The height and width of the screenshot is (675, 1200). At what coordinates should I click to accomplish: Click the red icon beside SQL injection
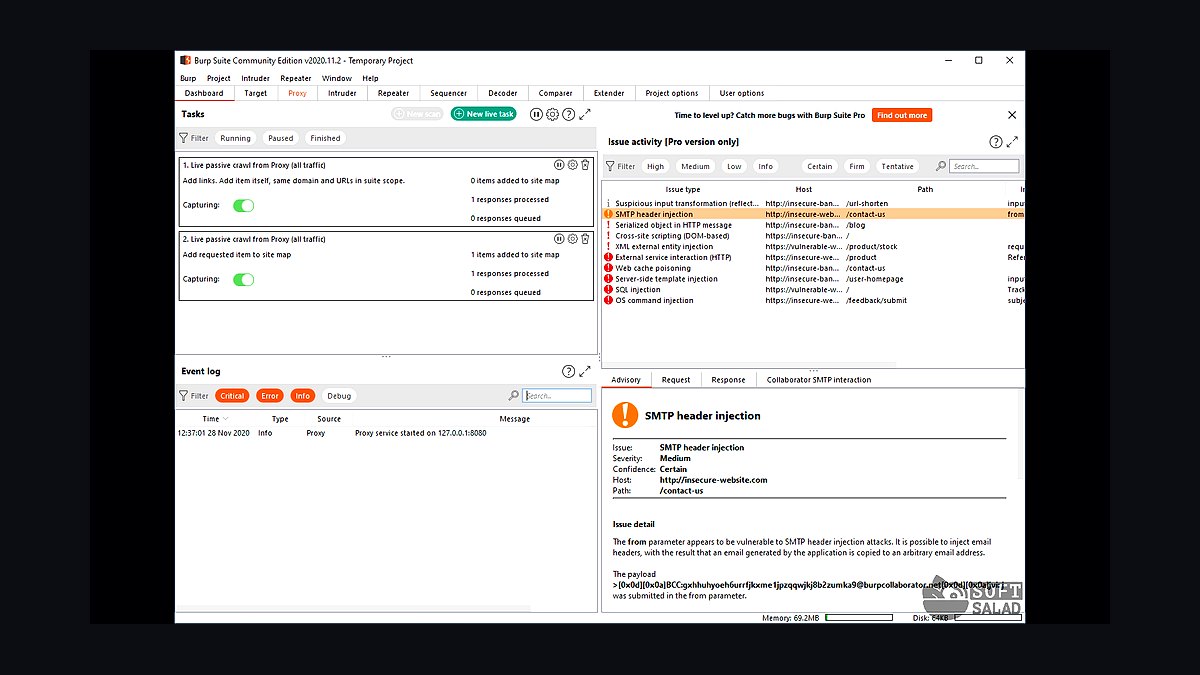click(x=608, y=289)
